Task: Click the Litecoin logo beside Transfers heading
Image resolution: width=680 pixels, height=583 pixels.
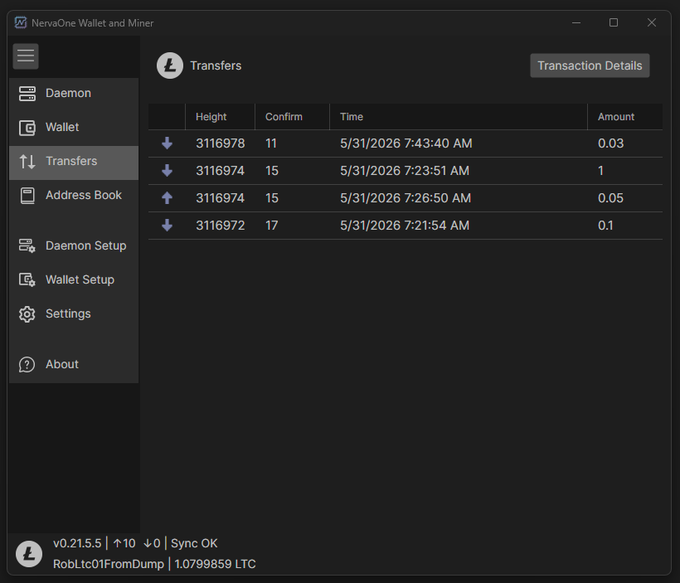Action: (170, 66)
